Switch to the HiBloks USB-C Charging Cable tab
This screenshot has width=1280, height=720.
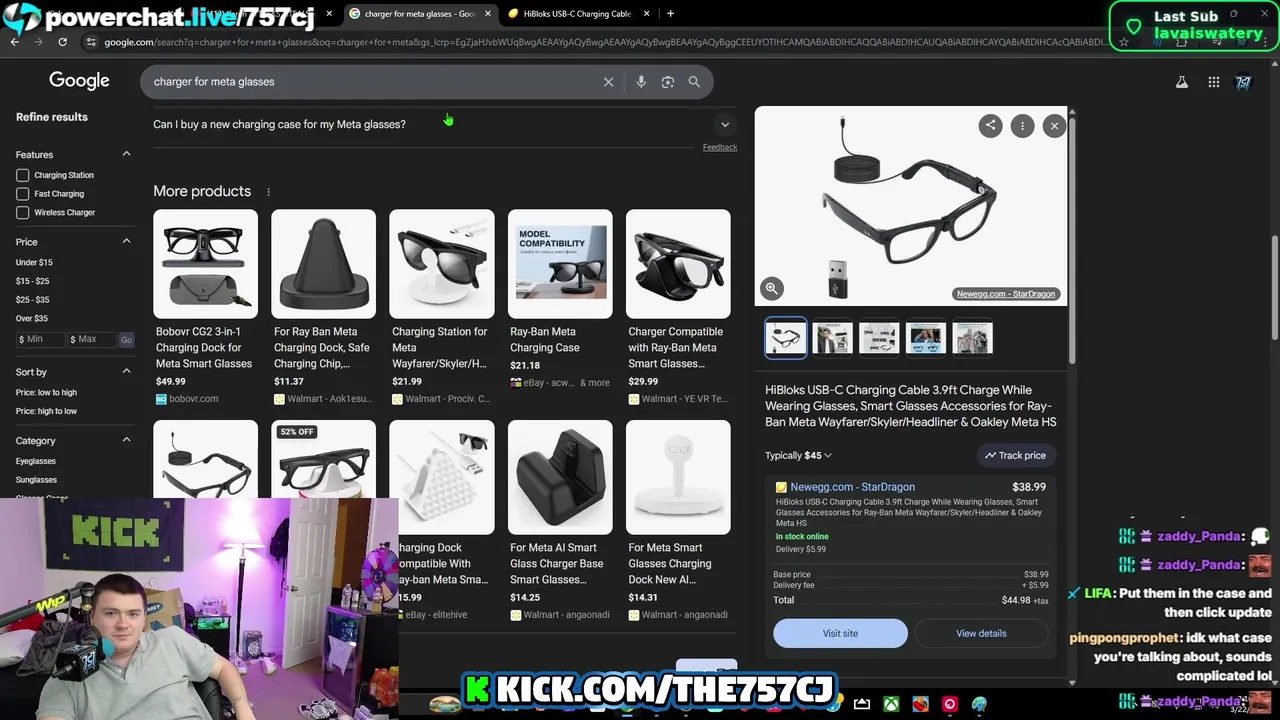click(577, 14)
